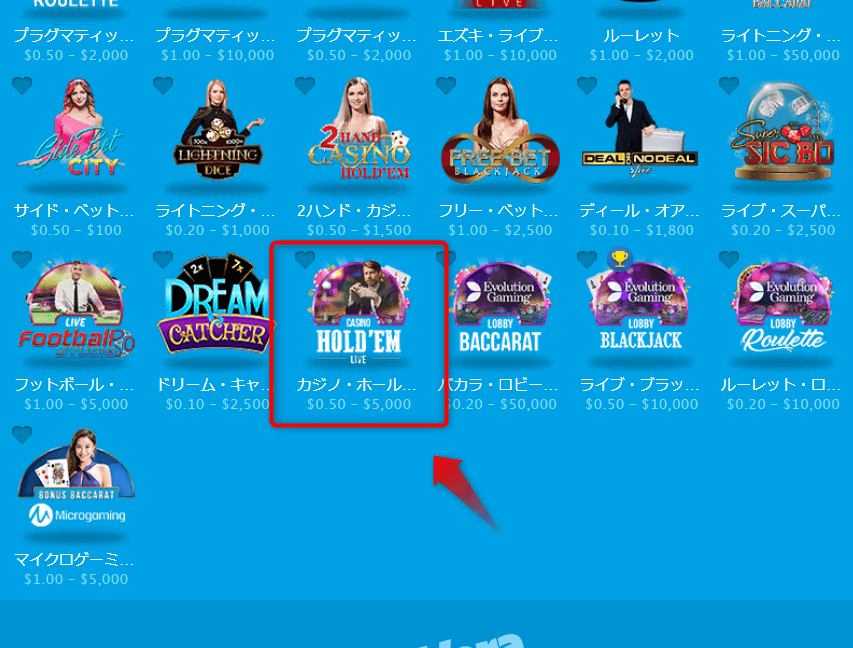The image size is (853, 648).
Task: Select the $1.00 - $2,000 bet range
Action: point(642,55)
